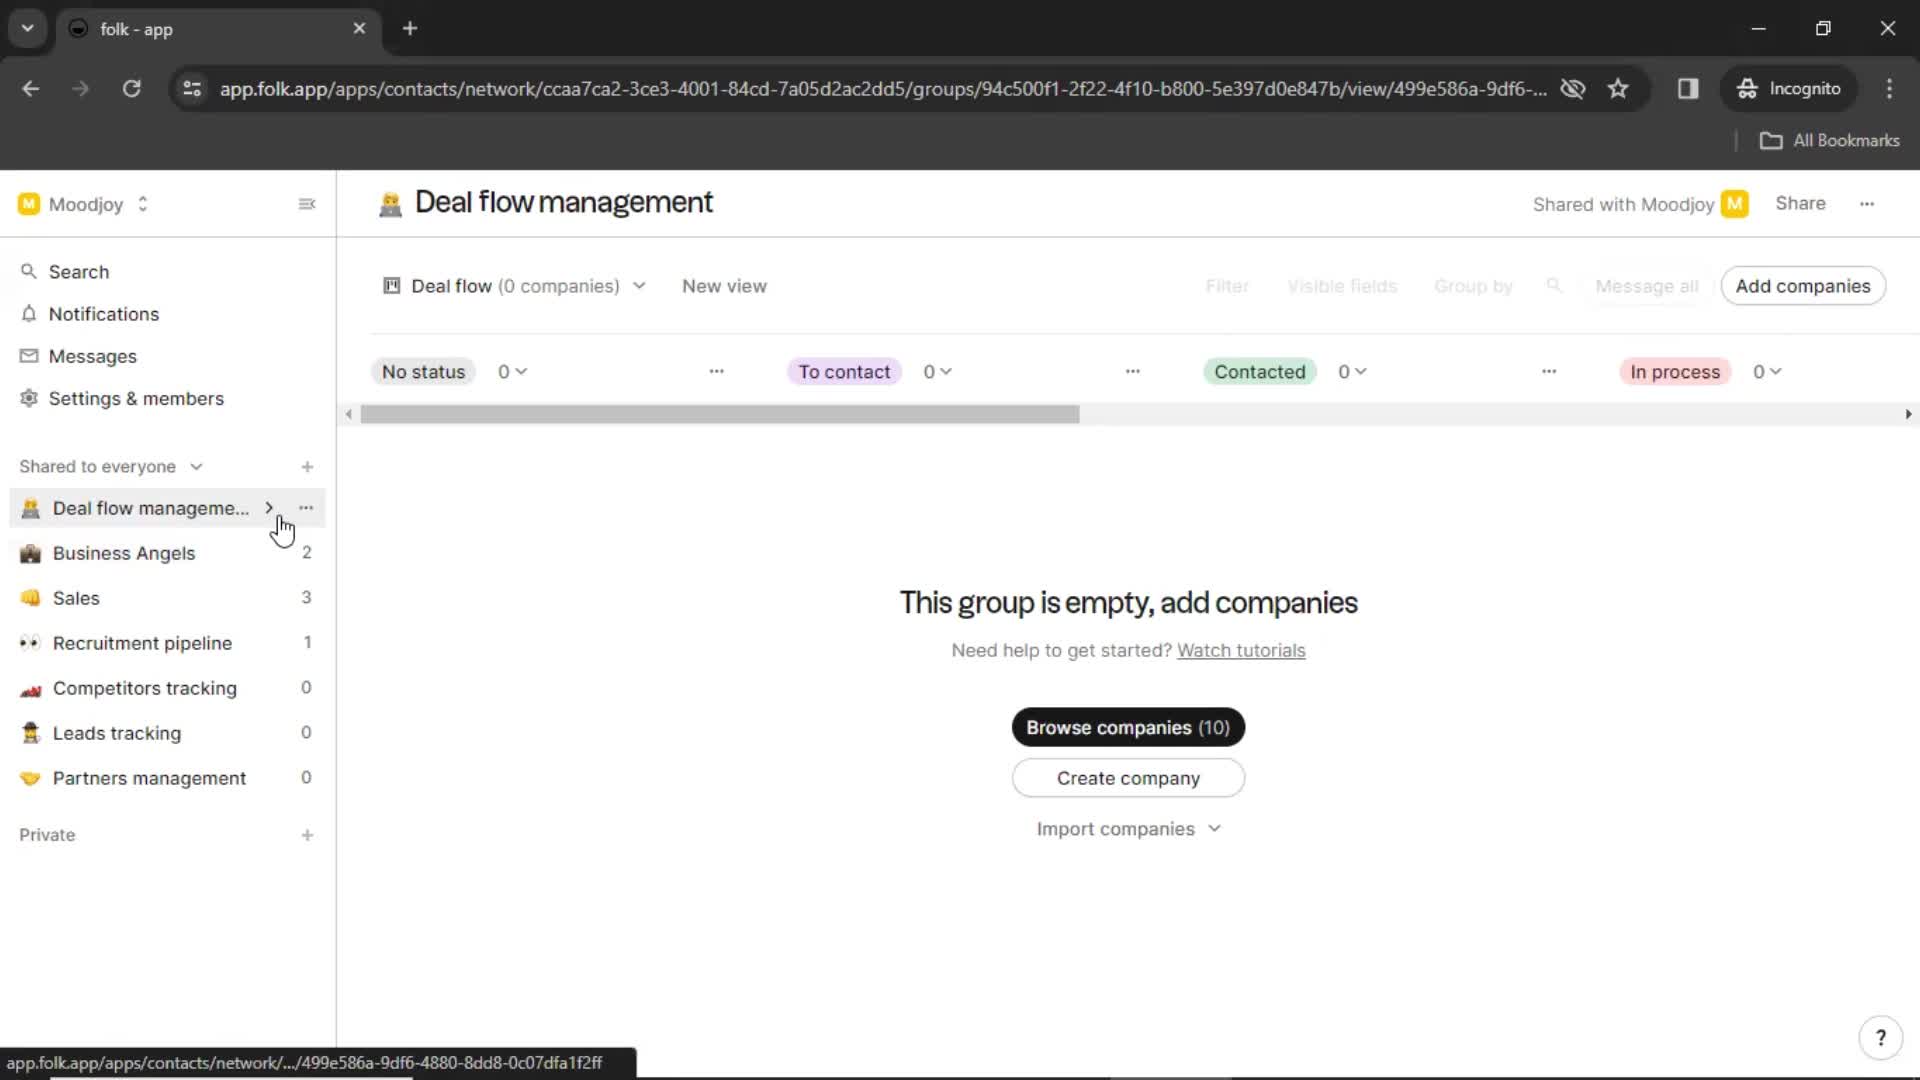Toggle the Filter option on Deal flow
This screenshot has height=1080, width=1920.
coord(1225,285)
